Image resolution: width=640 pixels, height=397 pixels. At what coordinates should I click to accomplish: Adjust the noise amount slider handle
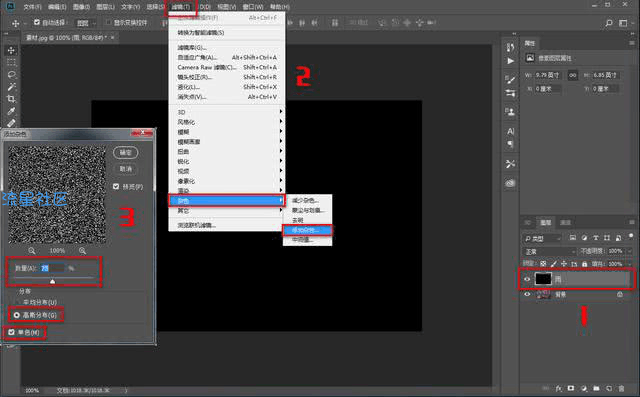click(x=52, y=281)
